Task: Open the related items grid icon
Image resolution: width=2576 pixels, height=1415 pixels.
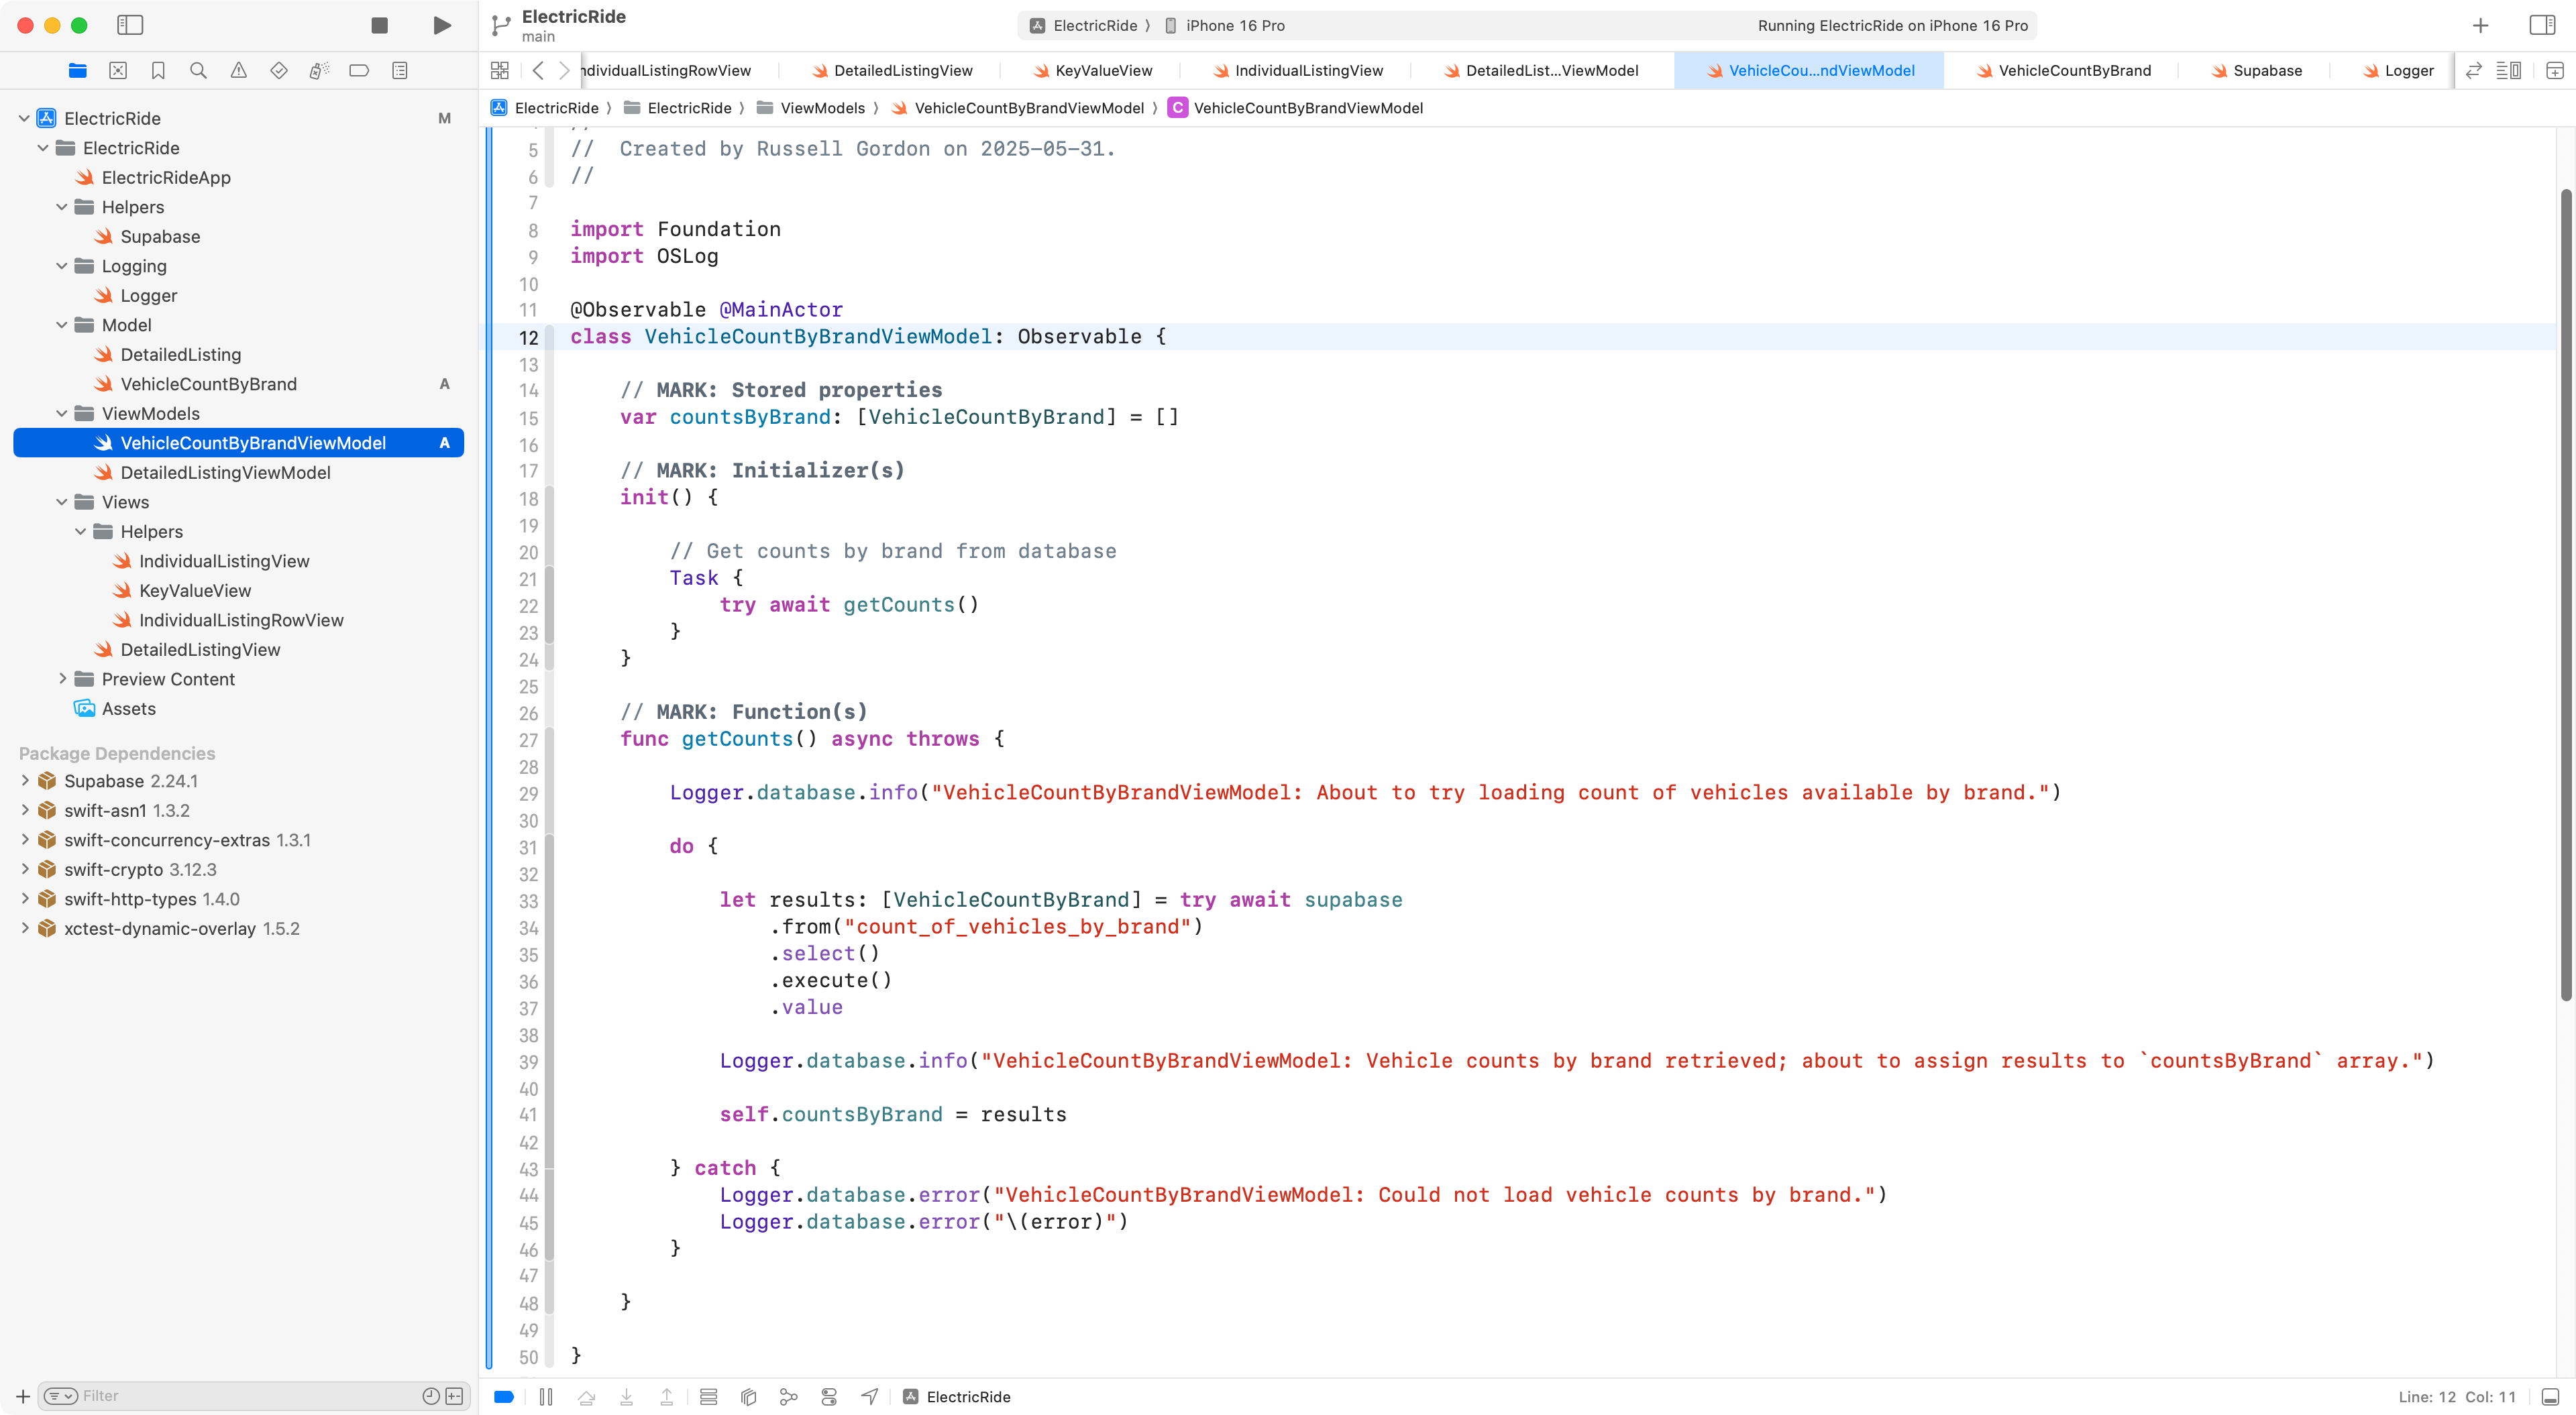Action: coord(500,70)
